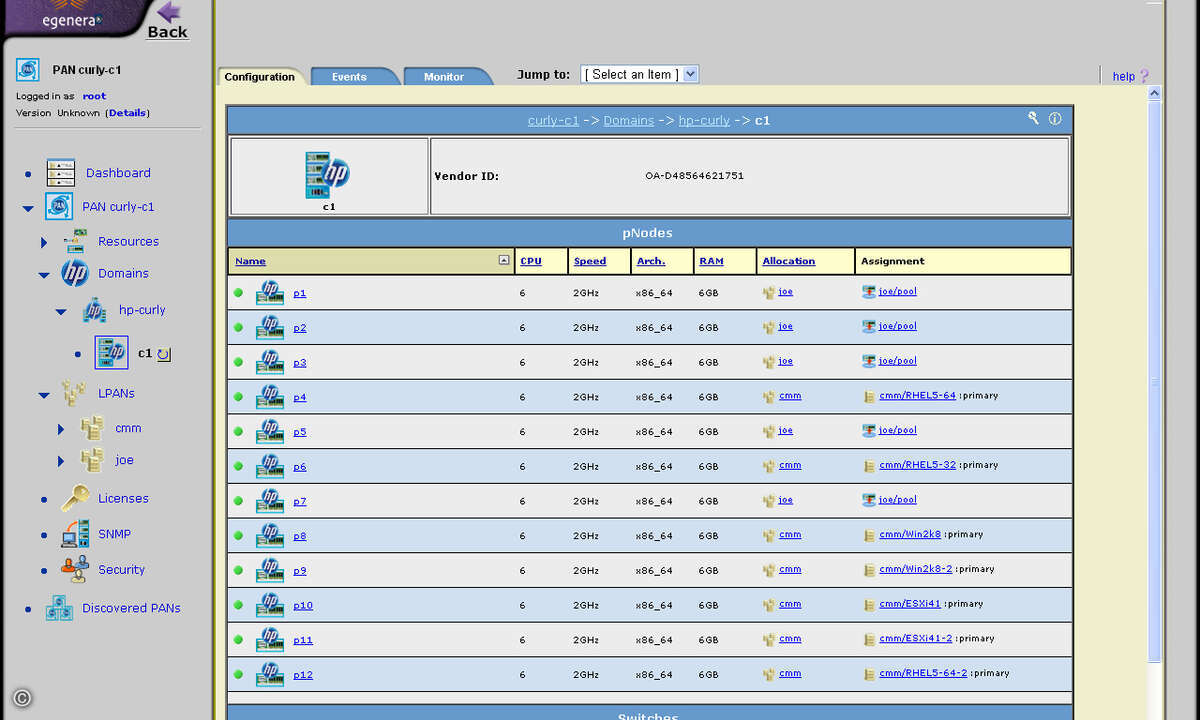Click the vertical scrollbar thumb
The width and height of the screenshot is (1200, 720).
point(1154,380)
